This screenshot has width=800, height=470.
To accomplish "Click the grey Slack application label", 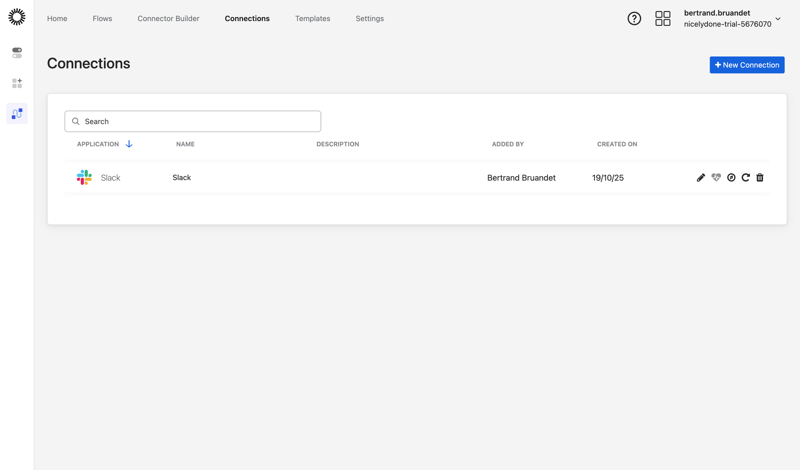I will tap(110, 178).
